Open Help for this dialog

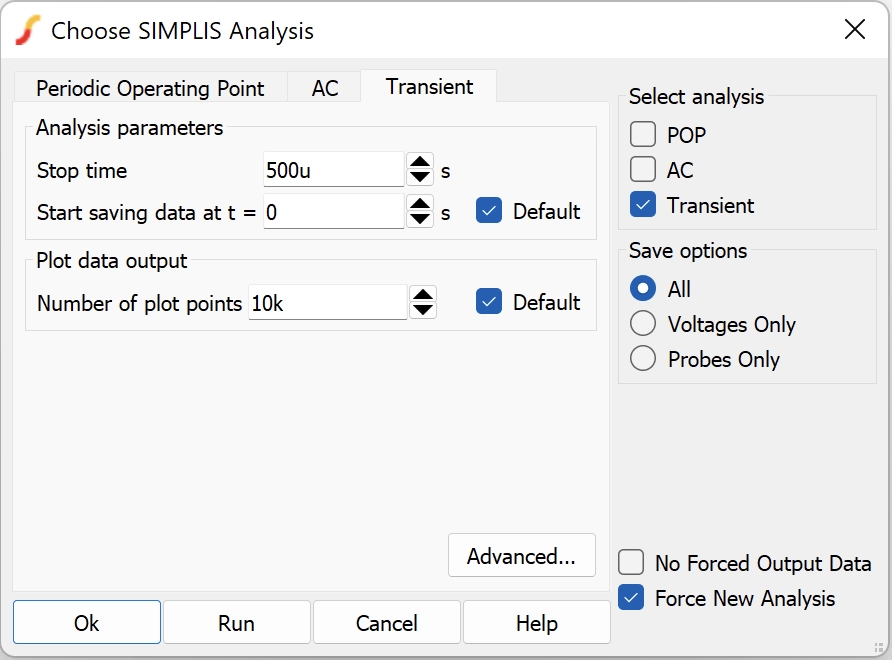536,622
